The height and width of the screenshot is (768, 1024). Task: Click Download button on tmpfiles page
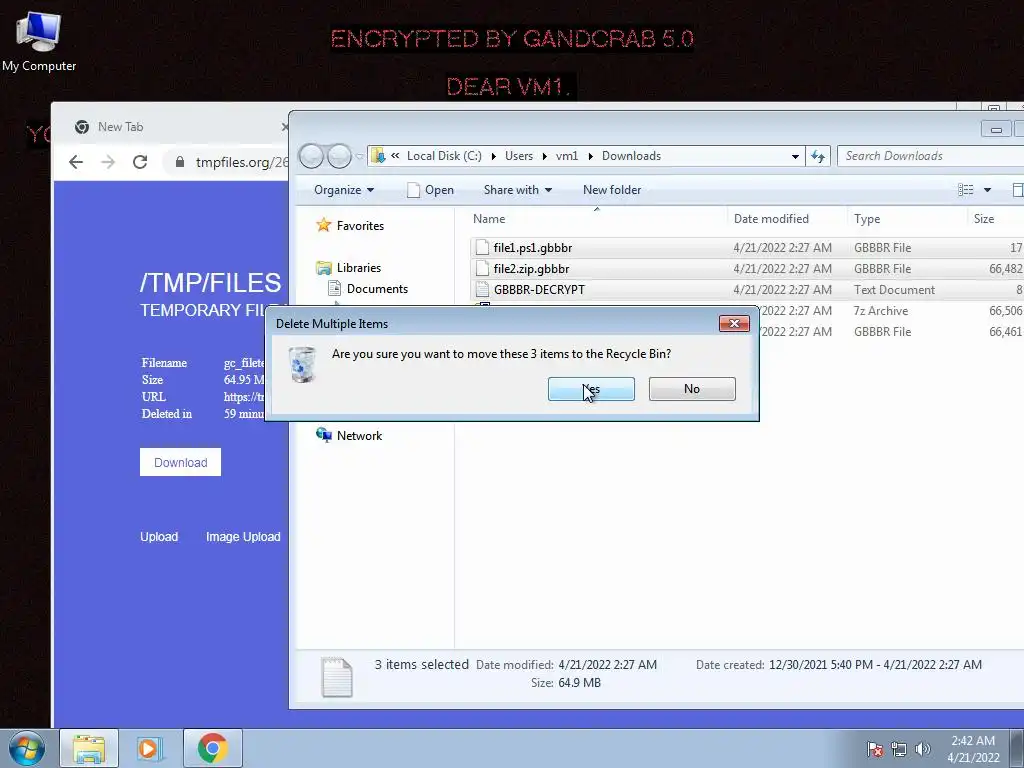point(180,462)
